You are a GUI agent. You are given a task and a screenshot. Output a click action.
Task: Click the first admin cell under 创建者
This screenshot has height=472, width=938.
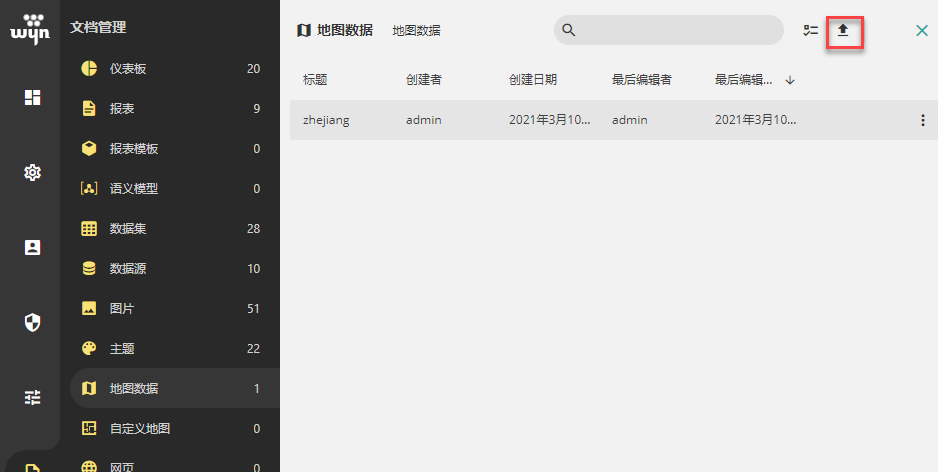point(424,120)
